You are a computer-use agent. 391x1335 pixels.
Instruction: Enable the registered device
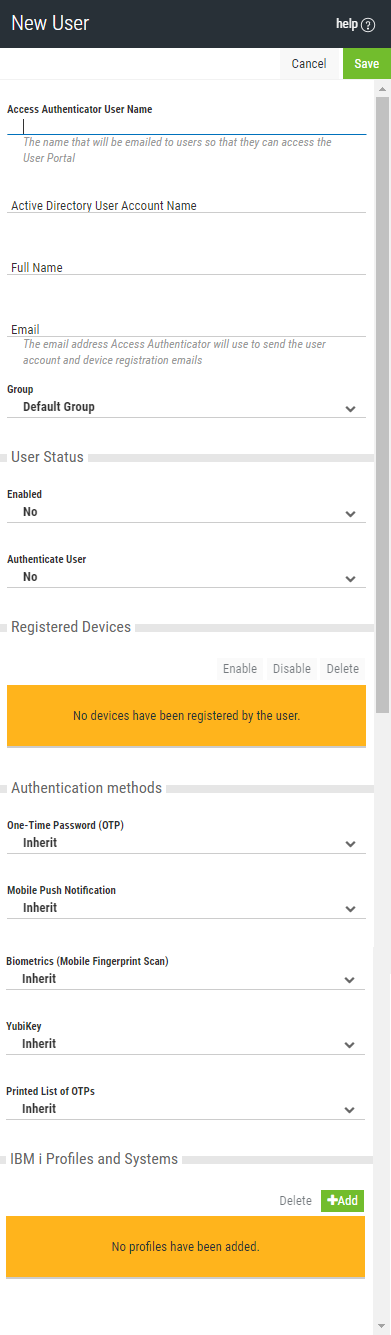pos(240,669)
